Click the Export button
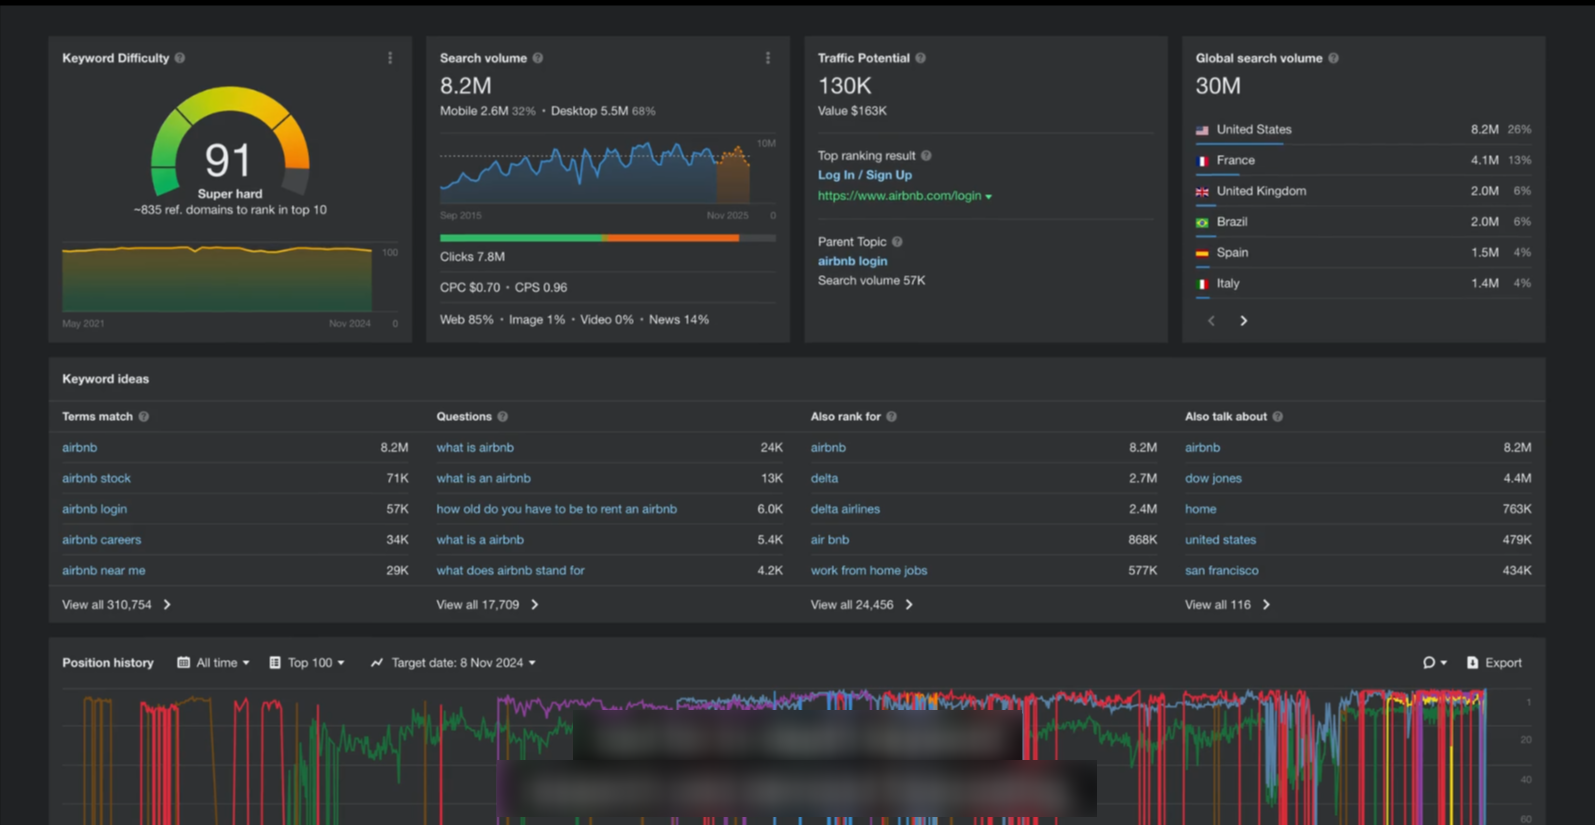Viewport: 1595px width, 825px height. pos(1494,663)
